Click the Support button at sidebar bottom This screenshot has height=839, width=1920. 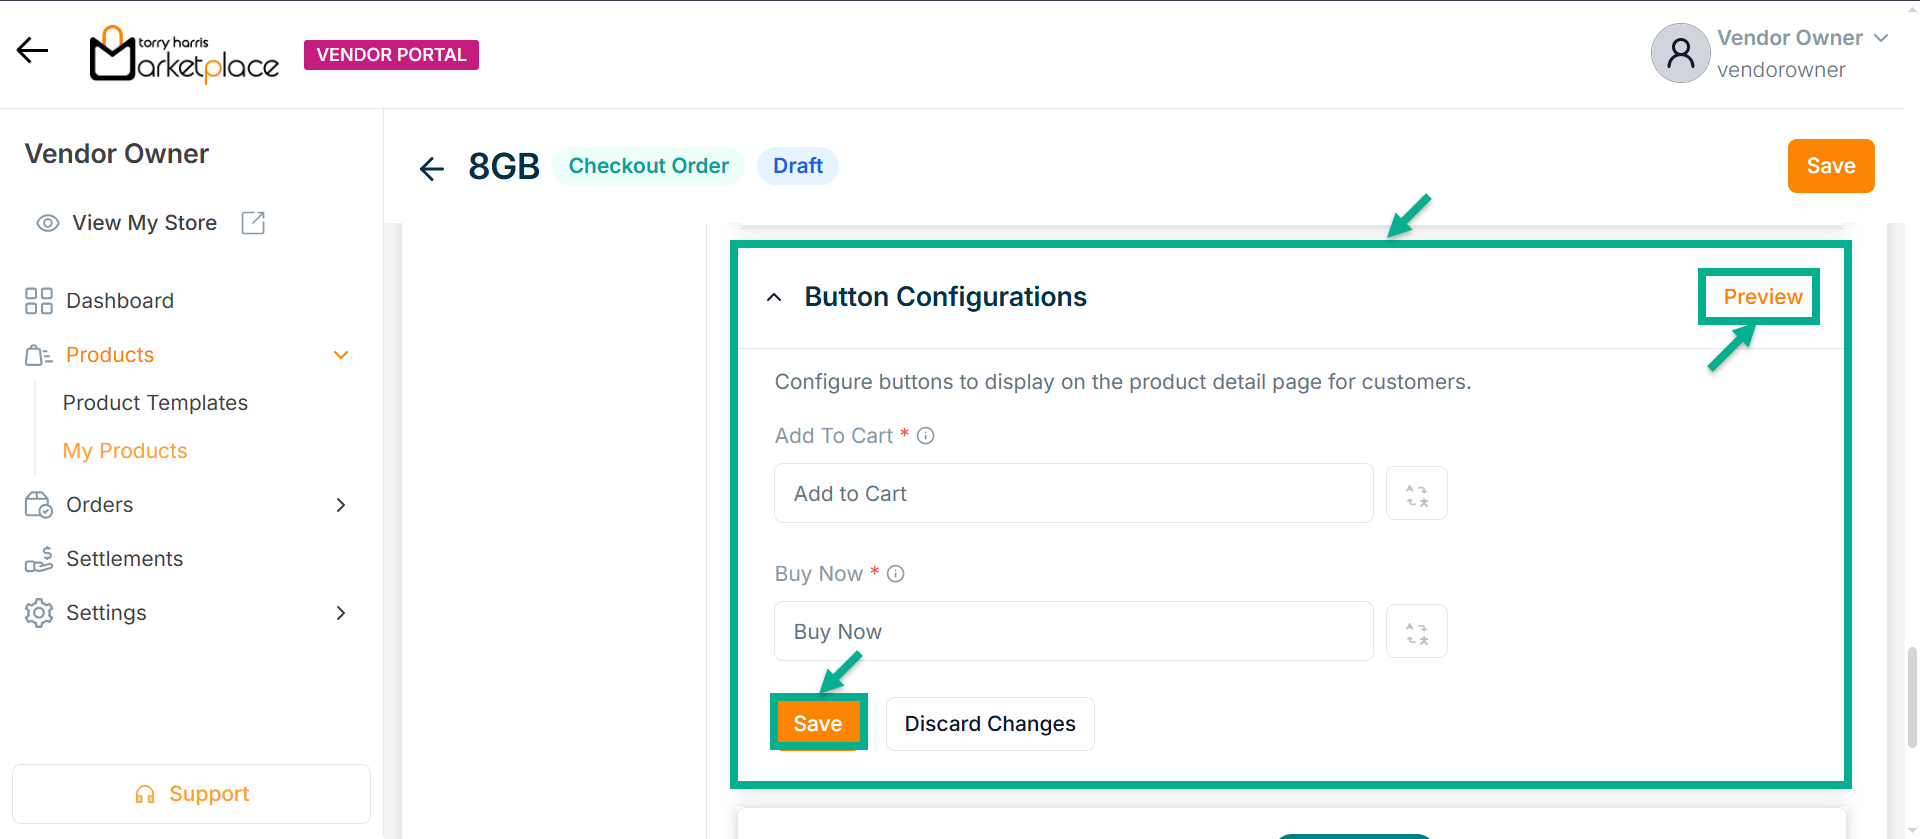pyautogui.click(x=191, y=794)
